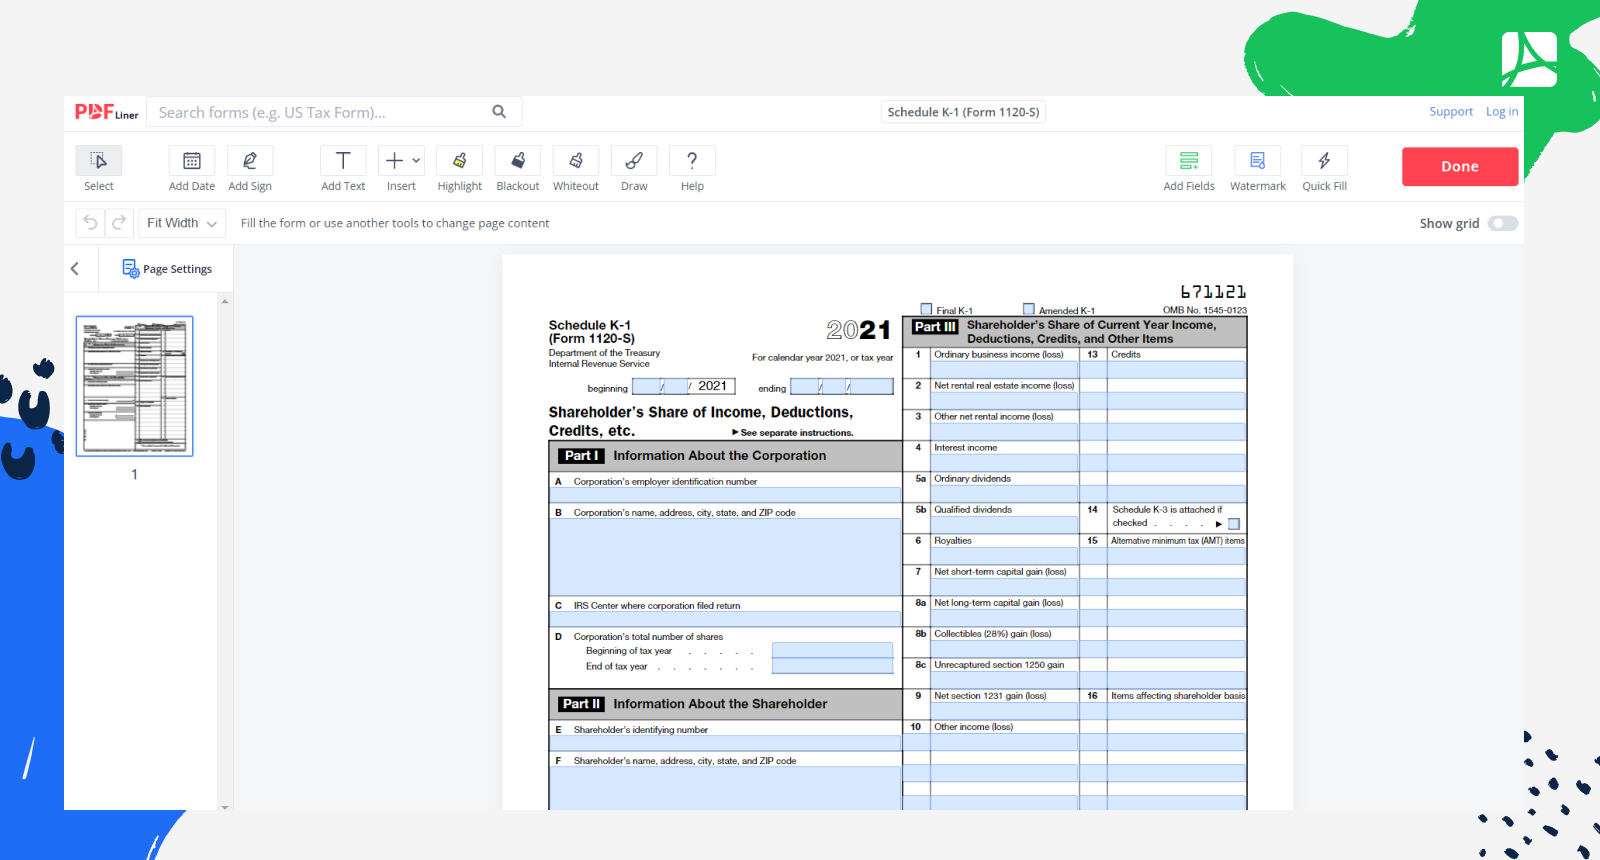1600x860 pixels.
Task: Click the IRS Center where filed field
Action: point(725,619)
